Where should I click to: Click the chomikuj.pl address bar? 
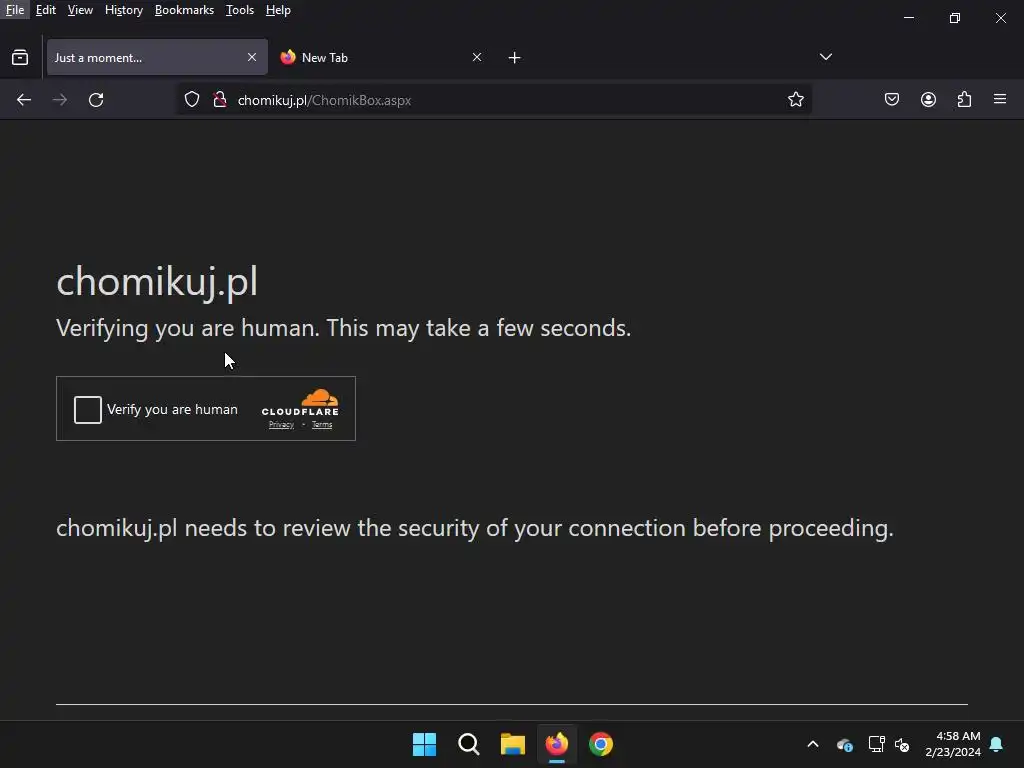pos(493,100)
